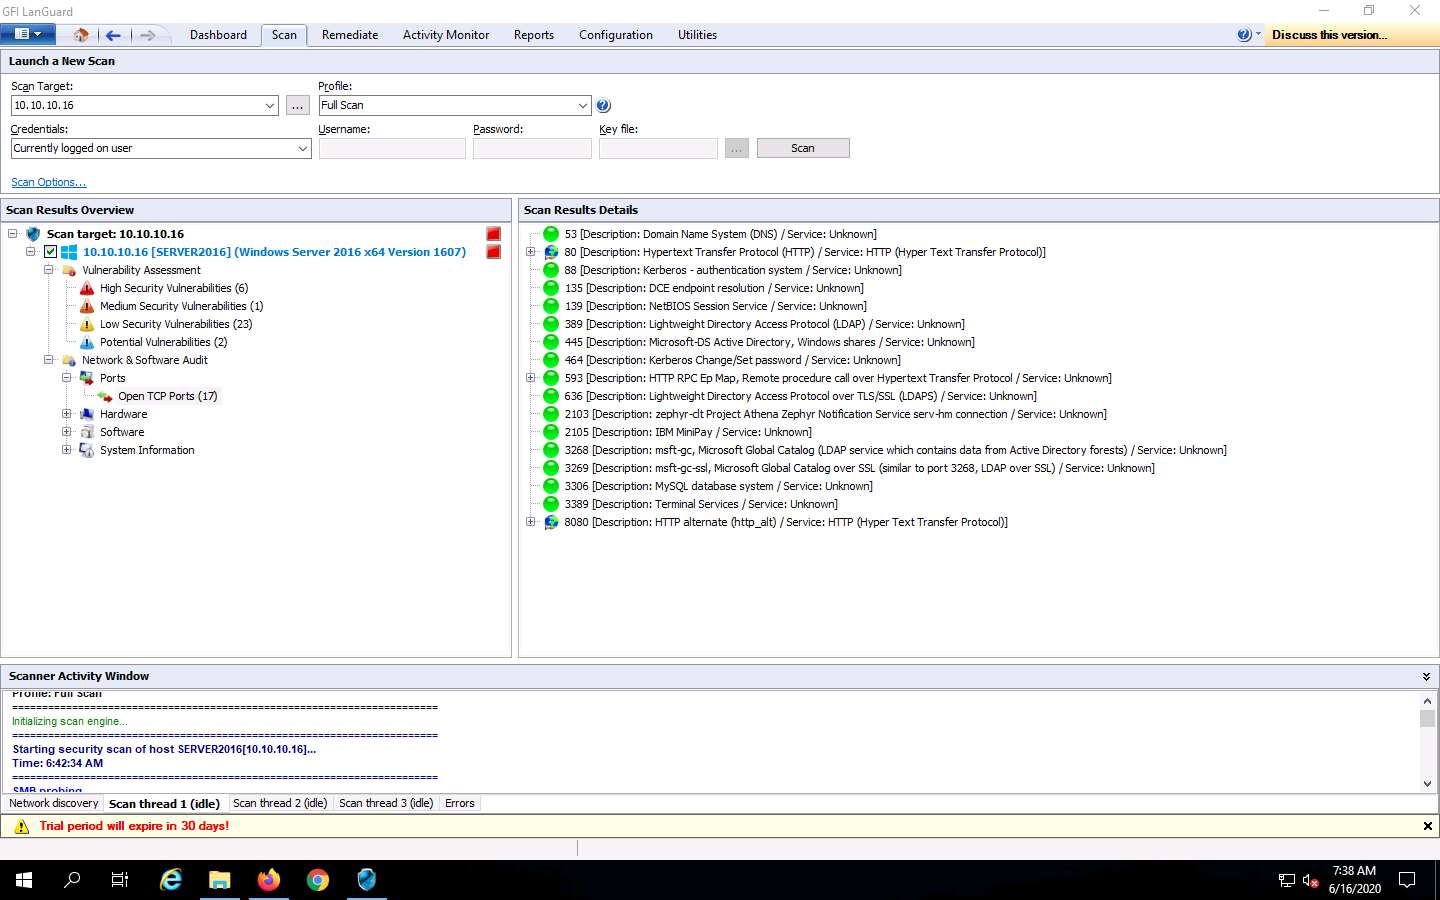Click the home icon in toolbar
1440x900 pixels.
click(81, 35)
